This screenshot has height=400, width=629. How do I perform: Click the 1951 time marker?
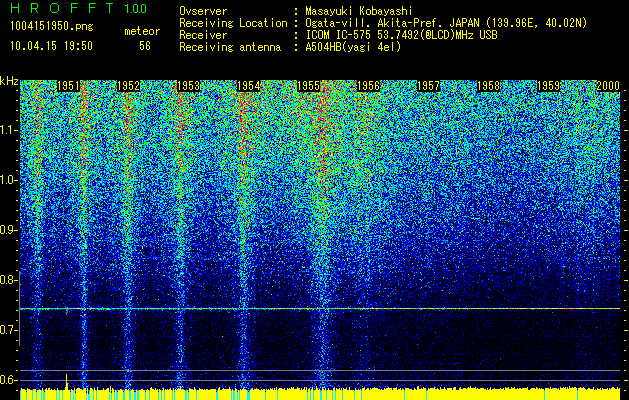click(69, 86)
